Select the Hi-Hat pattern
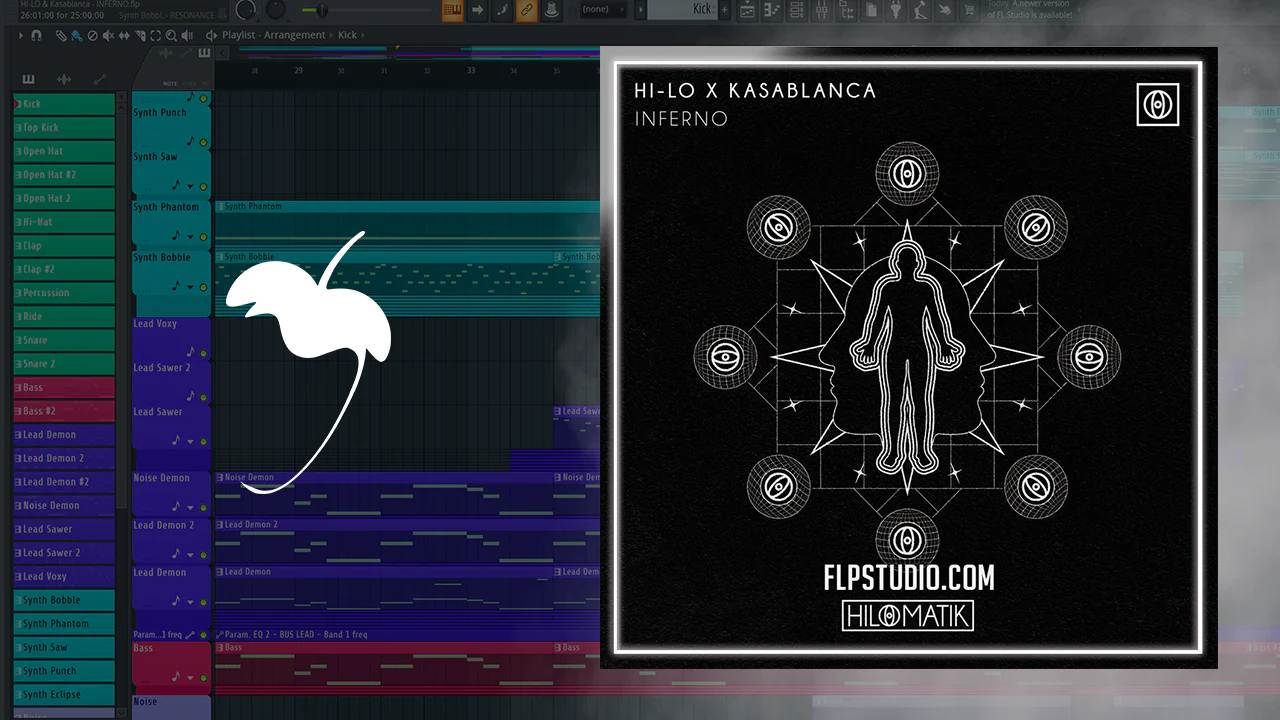 tap(64, 222)
